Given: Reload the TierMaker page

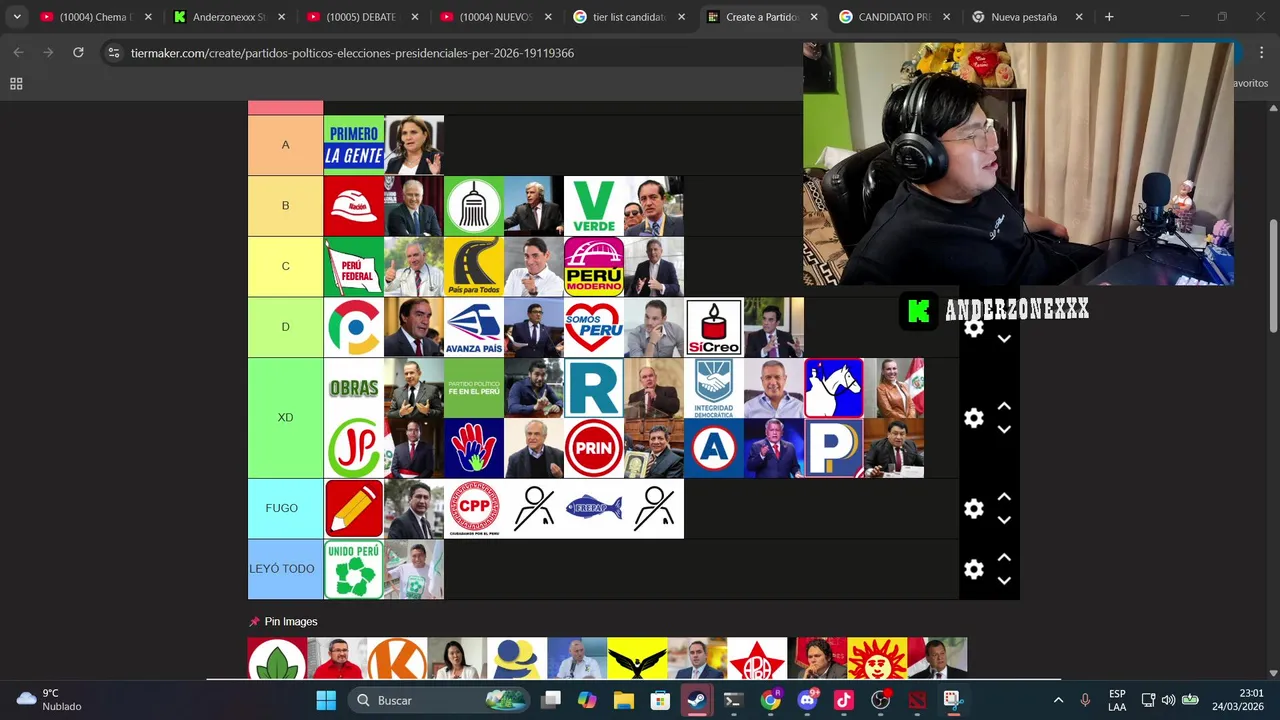Looking at the screenshot, I should coord(78,52).
